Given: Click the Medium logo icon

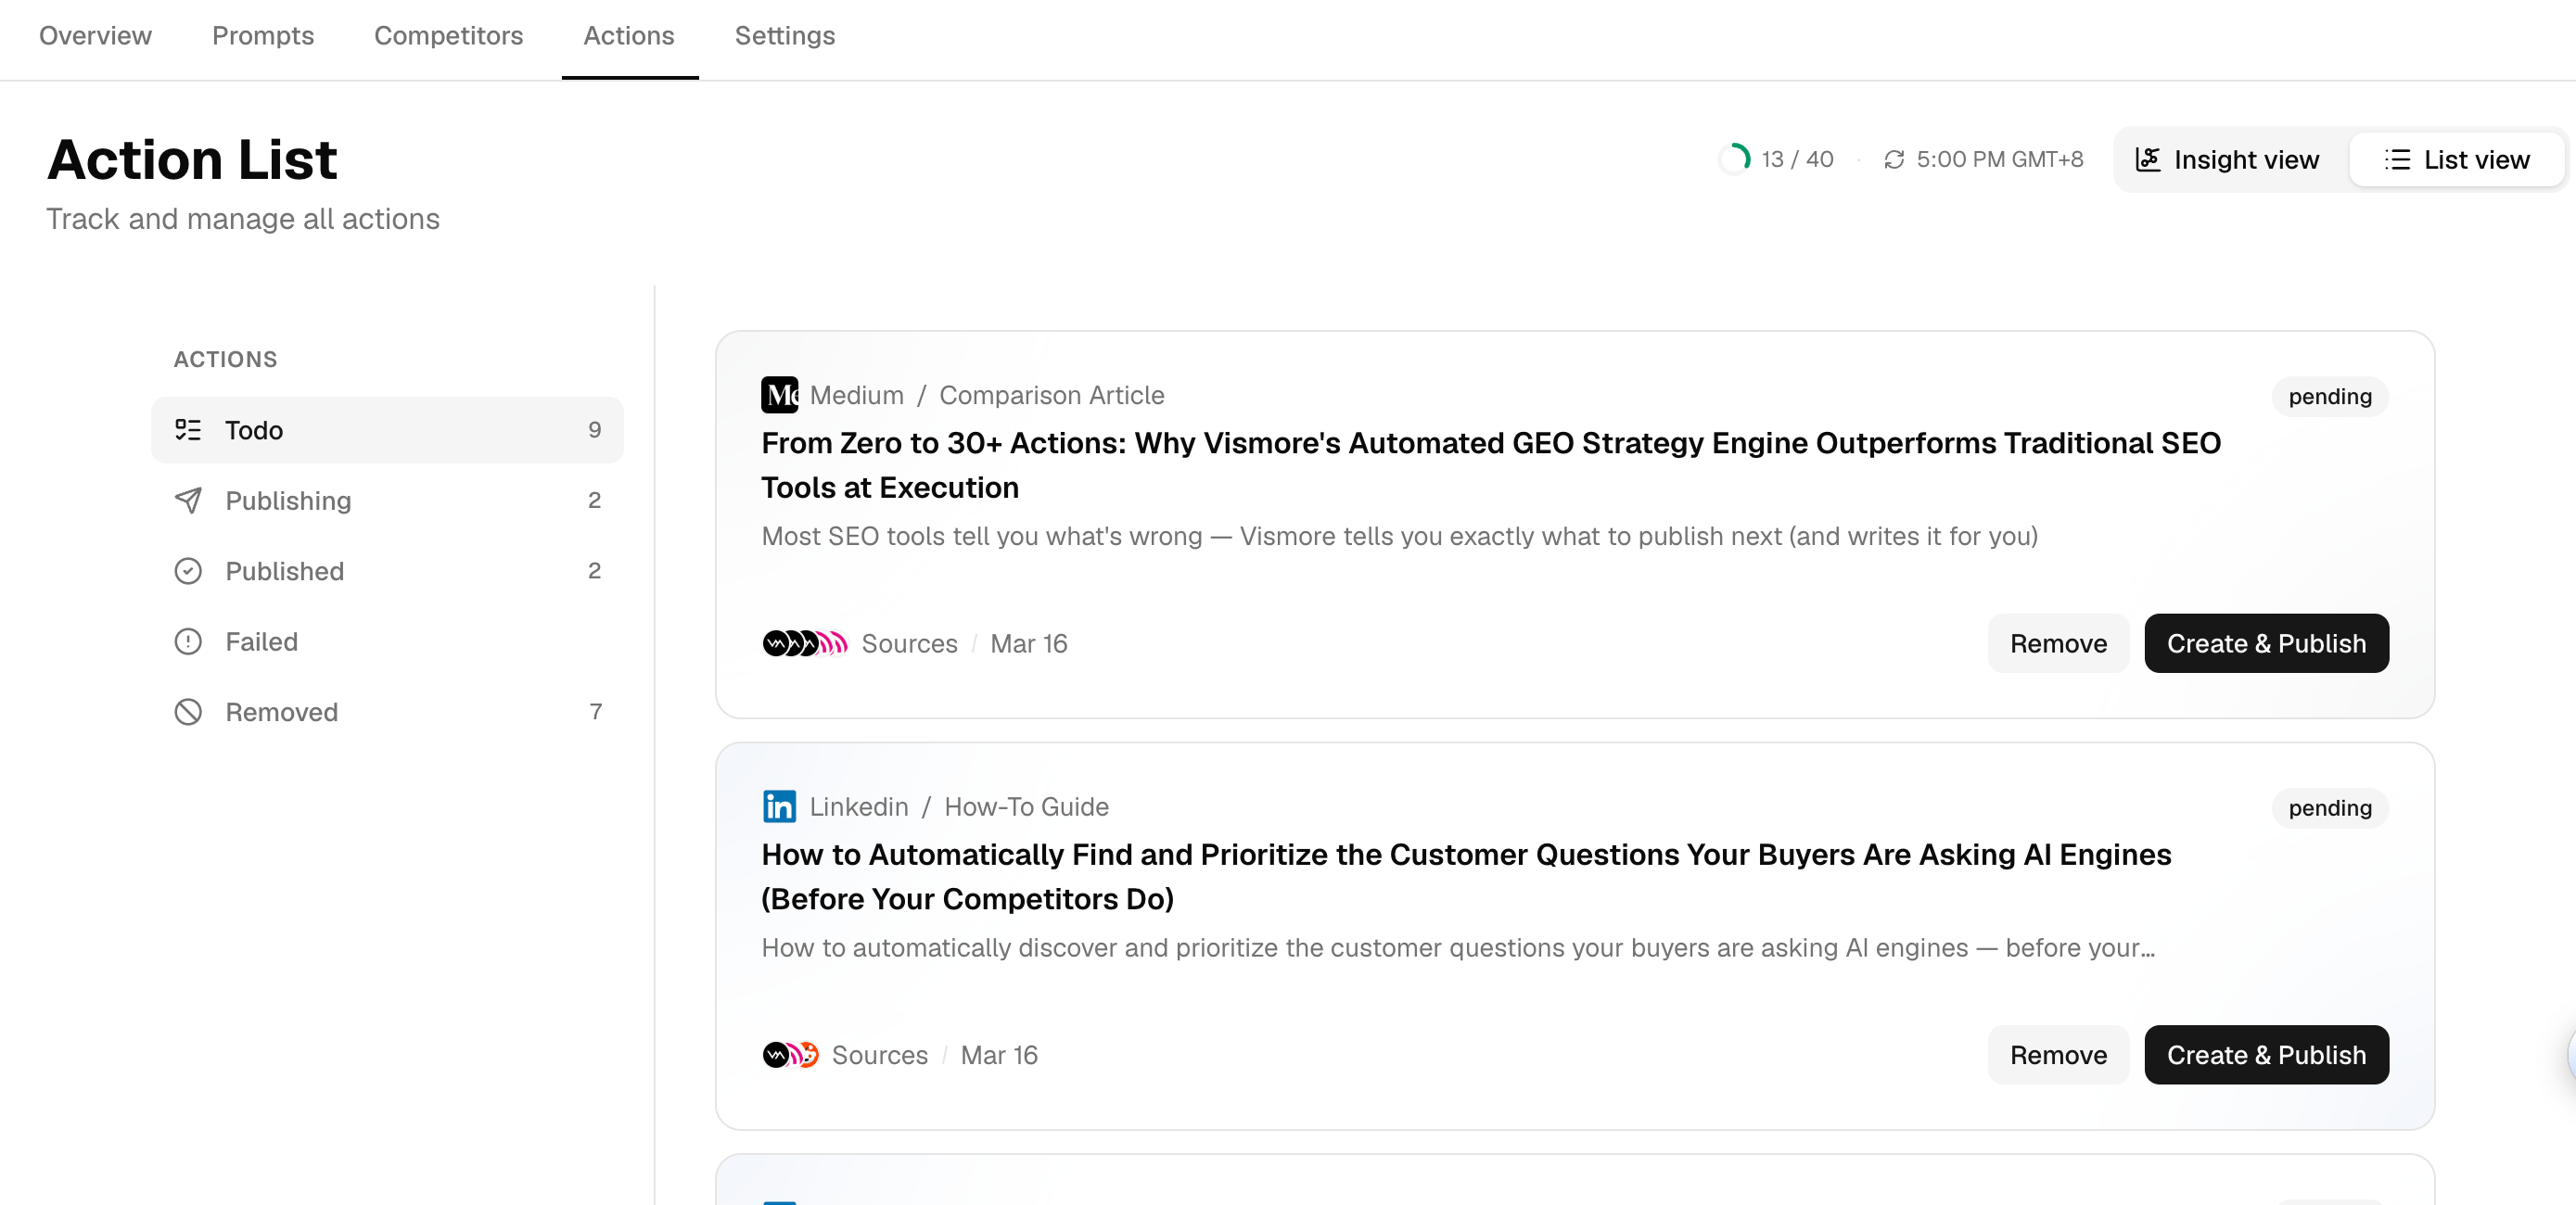Looking at the screenshot, I should click(x=779, y=395).
